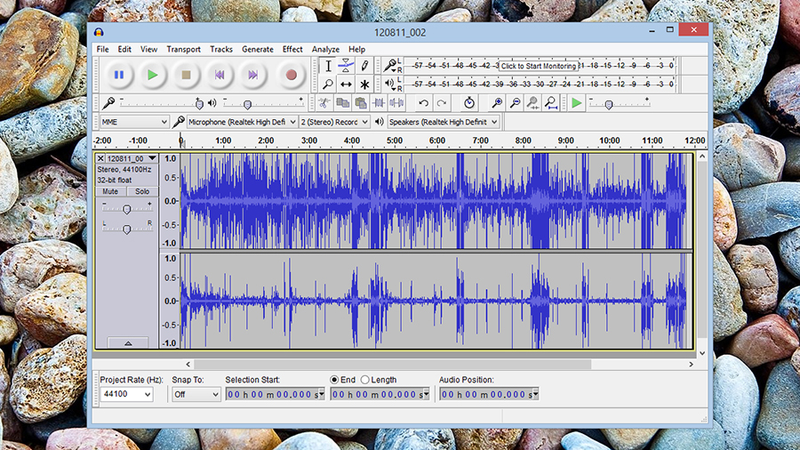Zoom in with the plus magnifier
This screenshot has width=800, height=450.
coord(496,103)
